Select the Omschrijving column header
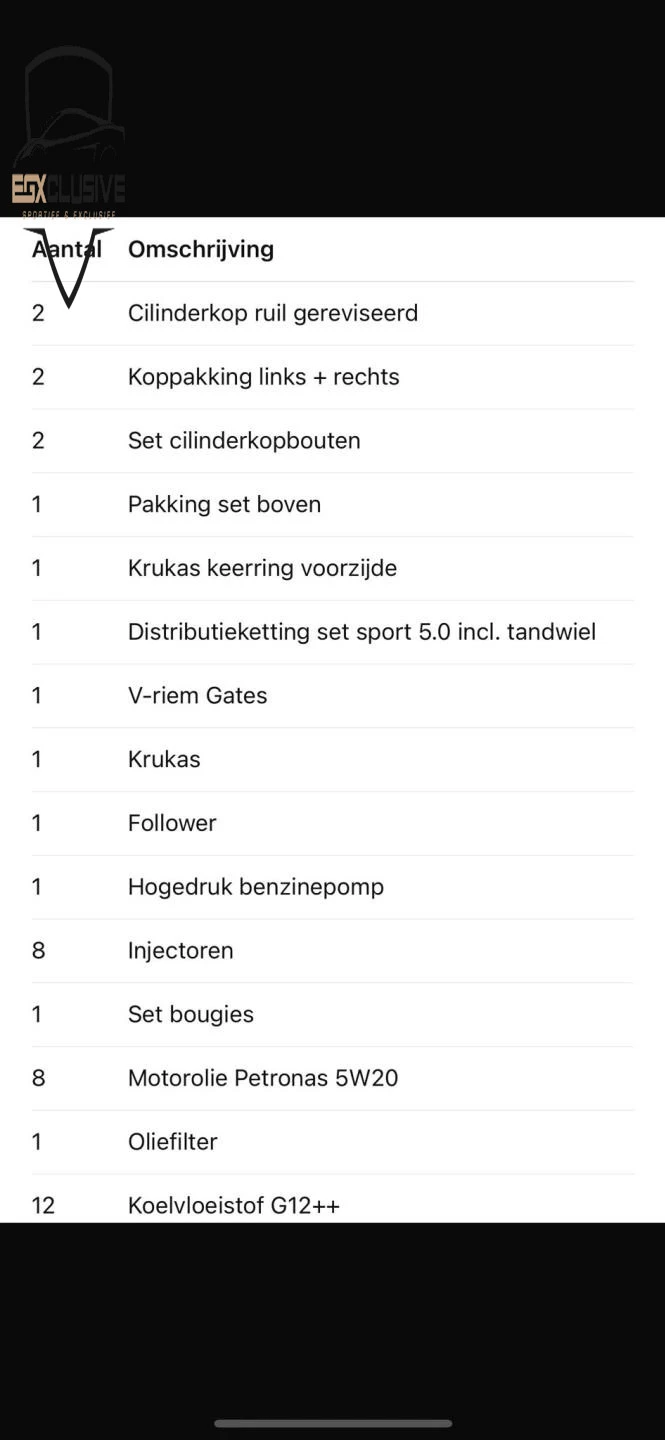 pyautogui.click(x=201, y=249)
